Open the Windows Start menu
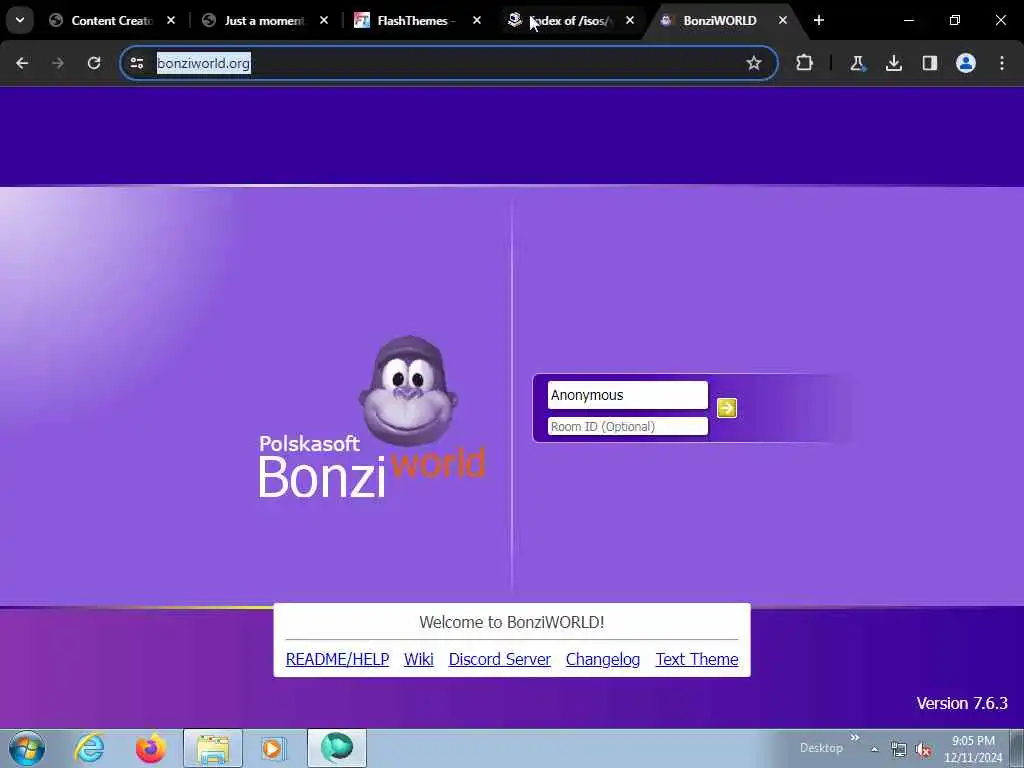The image size is (1024, 768). [x=27, y=748]
